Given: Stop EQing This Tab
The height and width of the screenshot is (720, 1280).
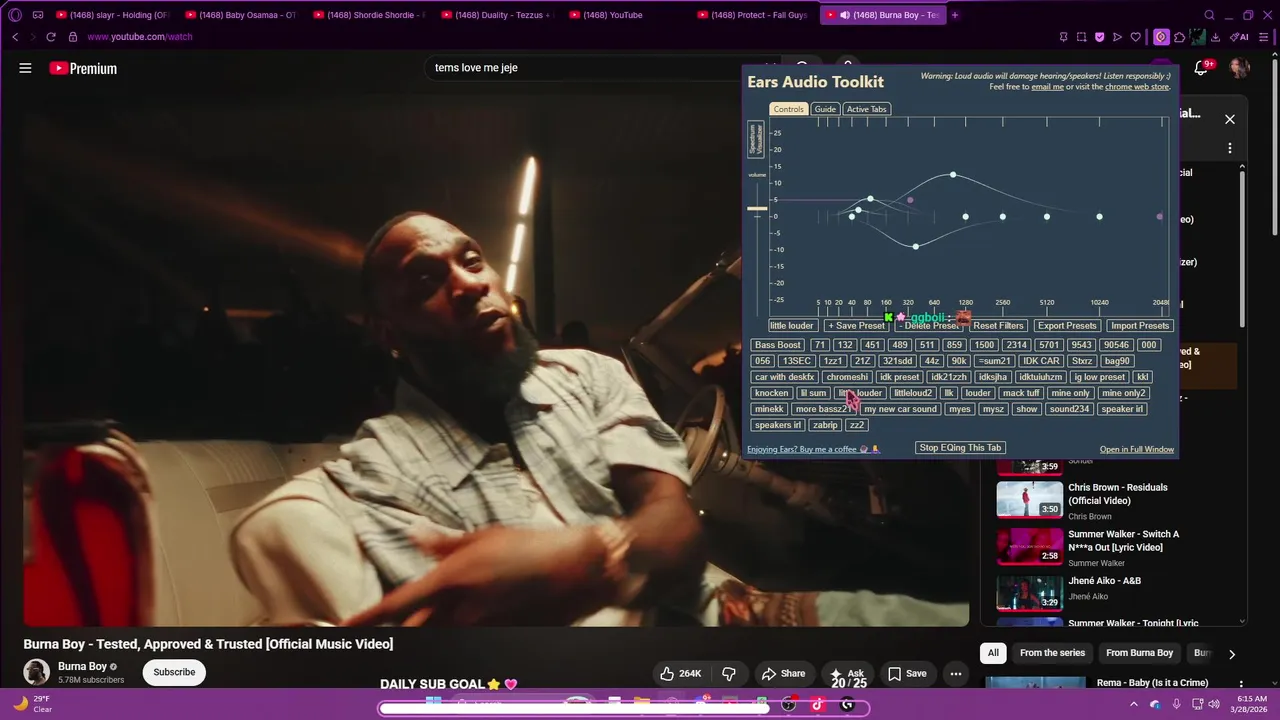Looking at the screenshot, I should (960, 448).
